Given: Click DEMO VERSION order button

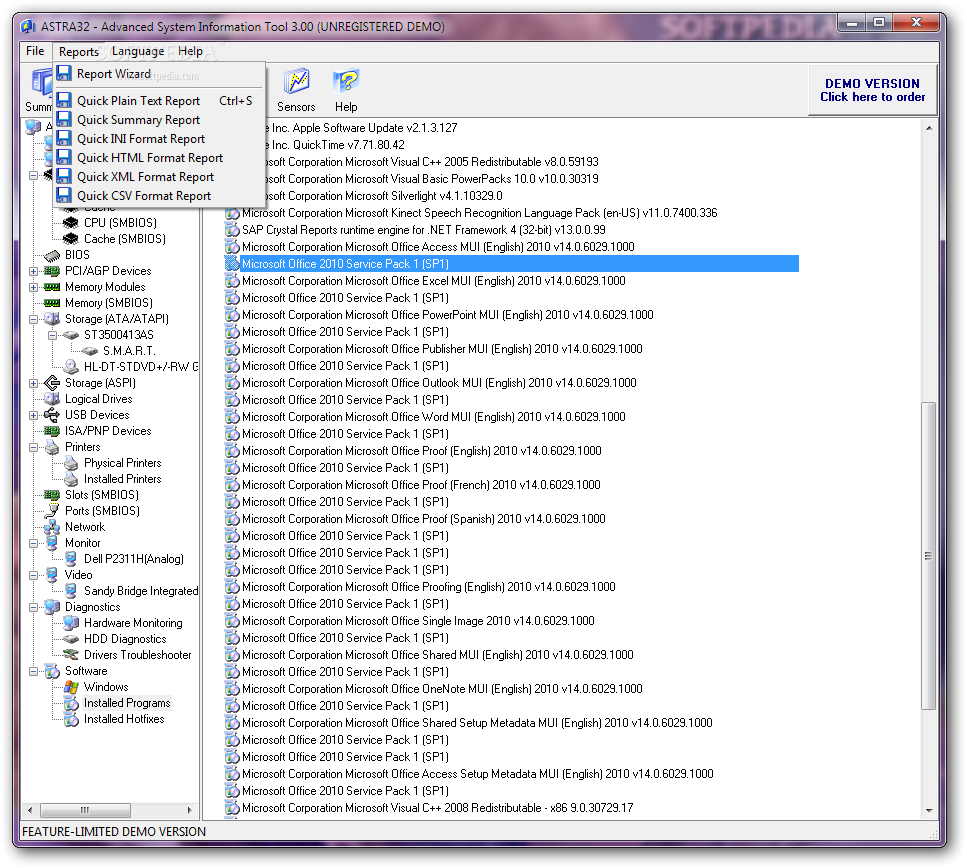Looking at the screenshot, I should 872,90.
